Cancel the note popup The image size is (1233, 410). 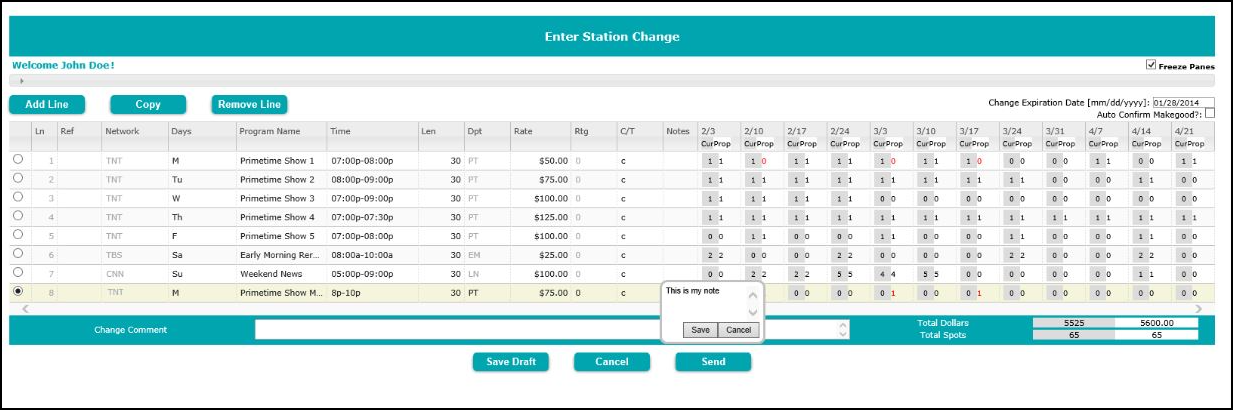(739, 330)
